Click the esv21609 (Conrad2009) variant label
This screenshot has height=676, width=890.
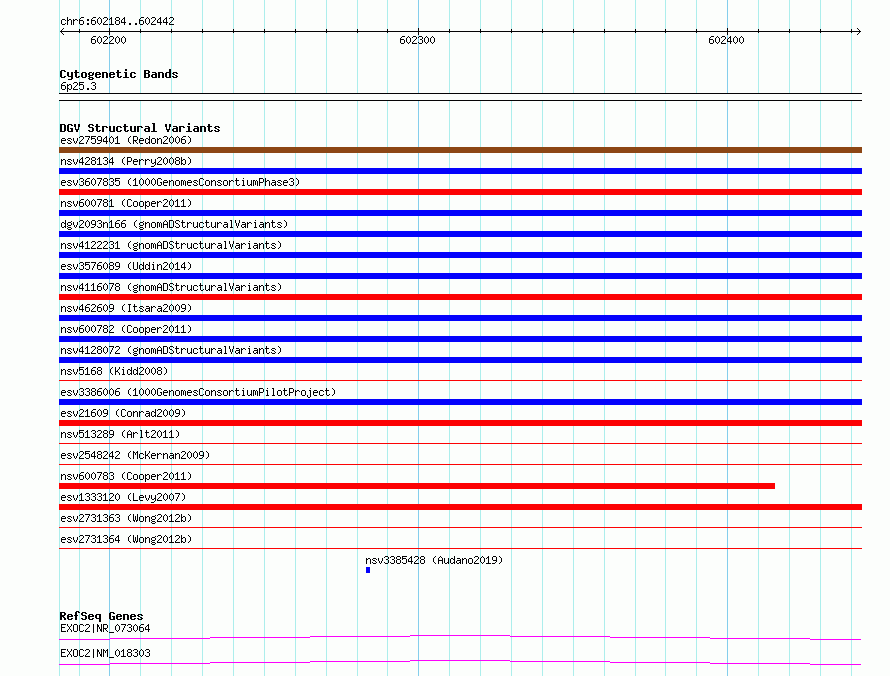[x=123, y=413]
